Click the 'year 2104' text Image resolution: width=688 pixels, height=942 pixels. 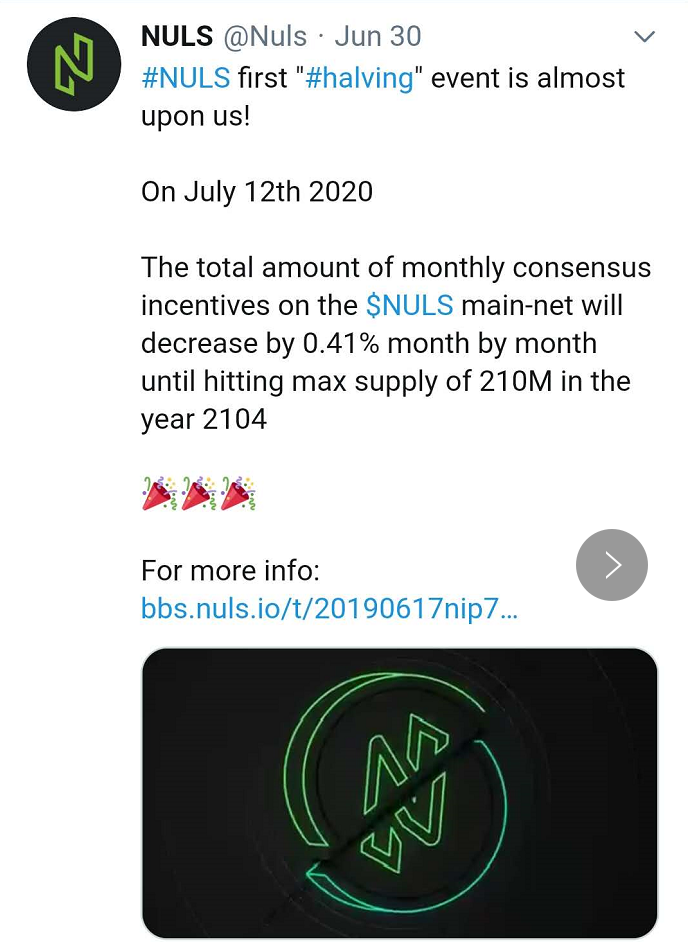point(204,419)
